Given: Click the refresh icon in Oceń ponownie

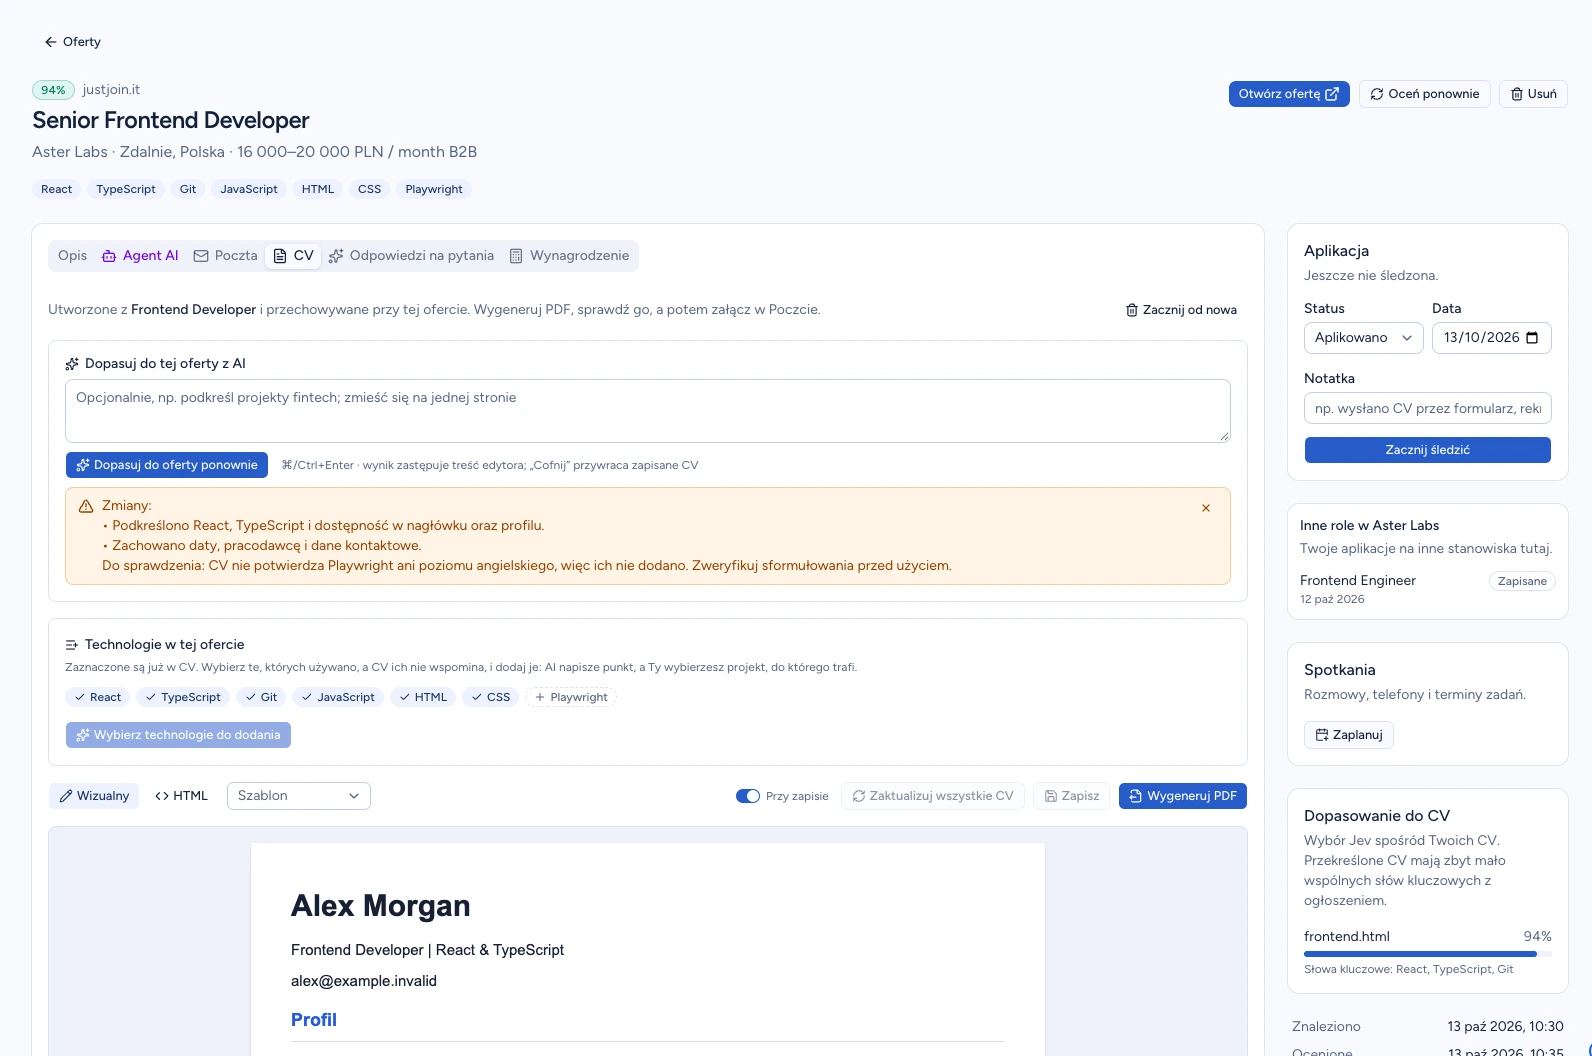Looking at the screenshot, I should pyautogui.click(x=1377, y=94).
